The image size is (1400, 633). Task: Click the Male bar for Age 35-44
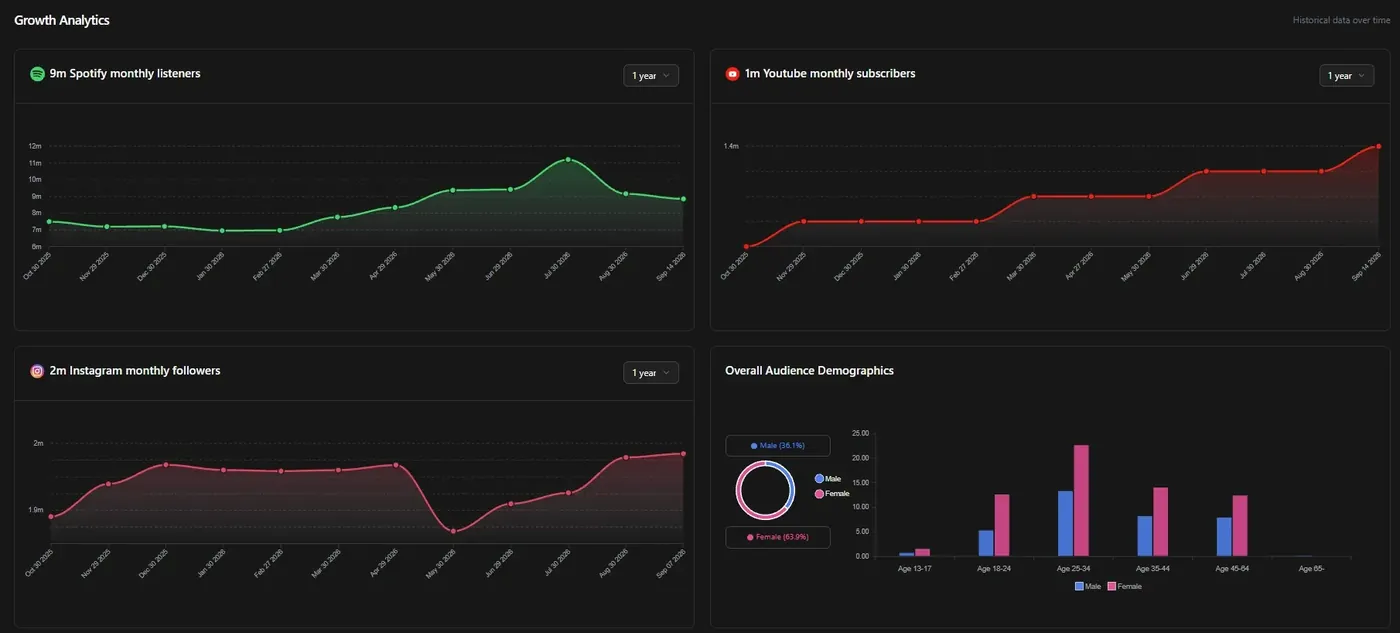1145,537
